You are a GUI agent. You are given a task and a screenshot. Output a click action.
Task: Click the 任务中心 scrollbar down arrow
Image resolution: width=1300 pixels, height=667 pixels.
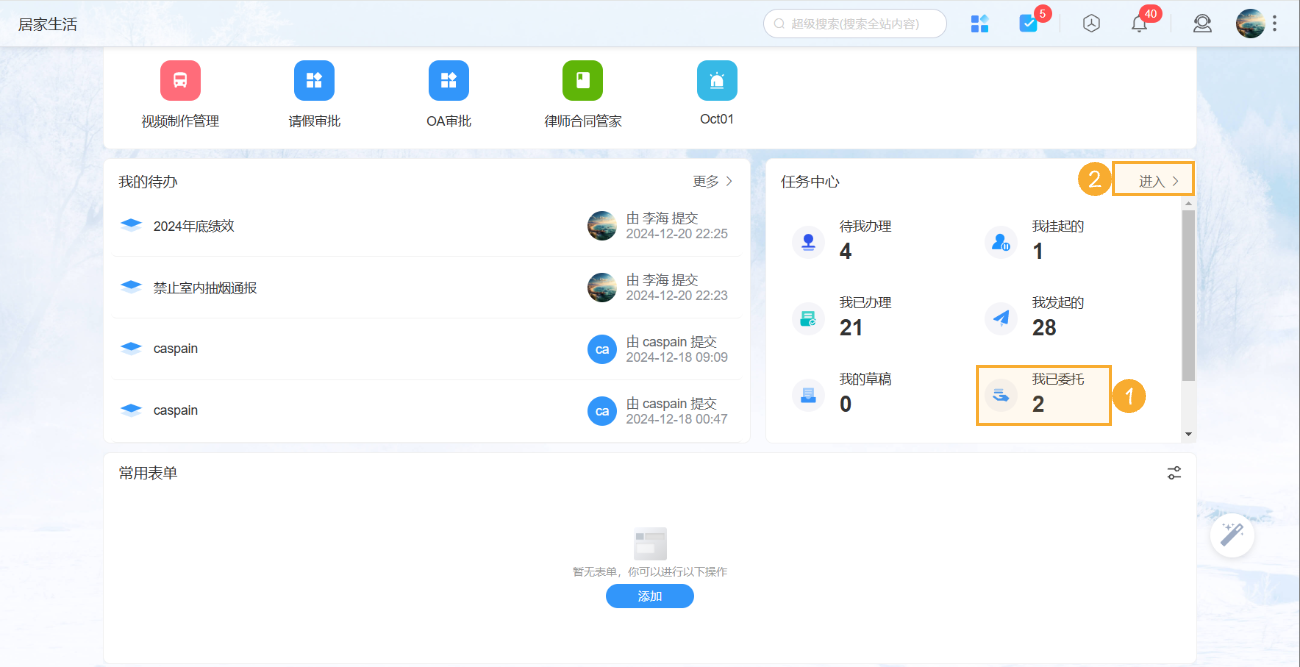[x=1188, y=434]
